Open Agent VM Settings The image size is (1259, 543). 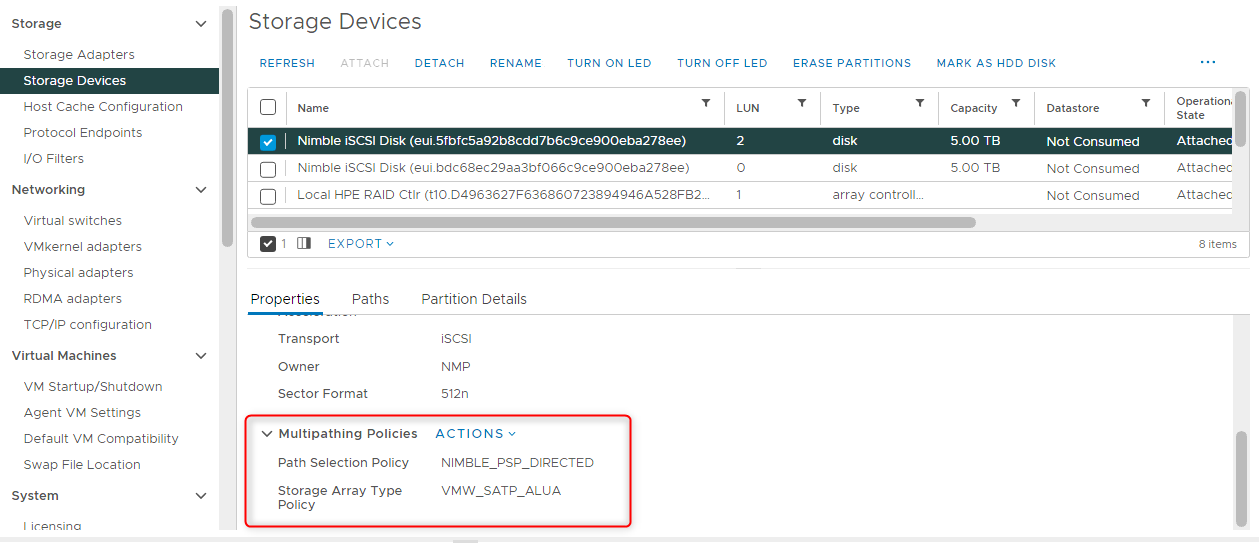(x=82, y=412)
